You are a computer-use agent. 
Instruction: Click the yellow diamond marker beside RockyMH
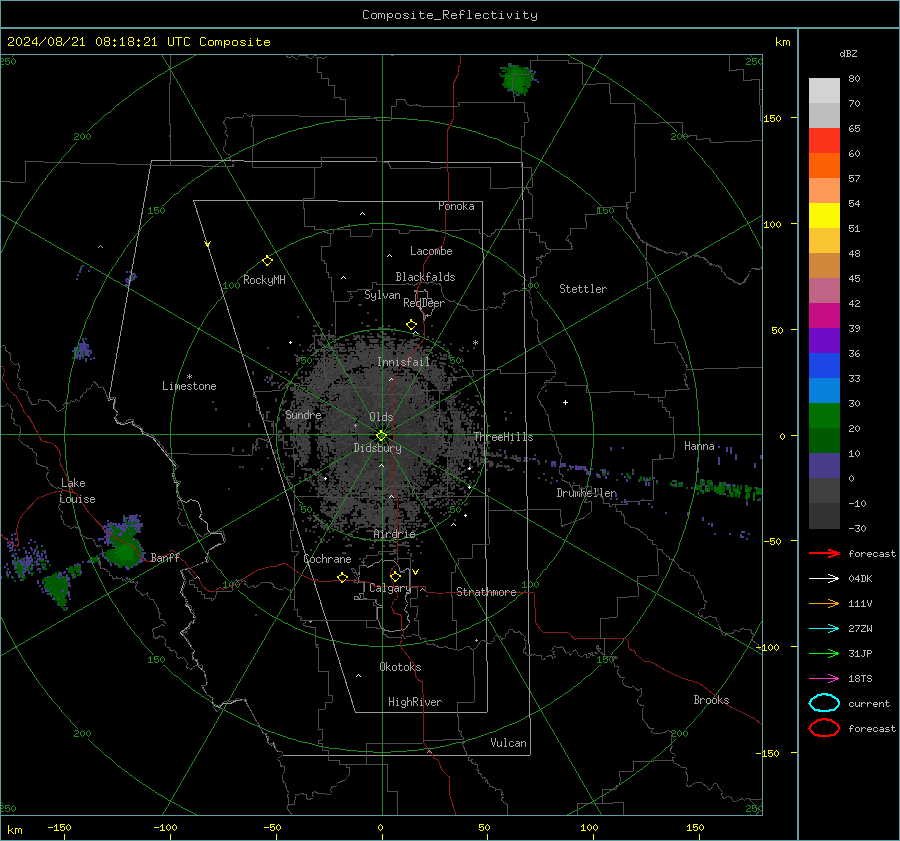pyautogui.click(x=267, y=261)
